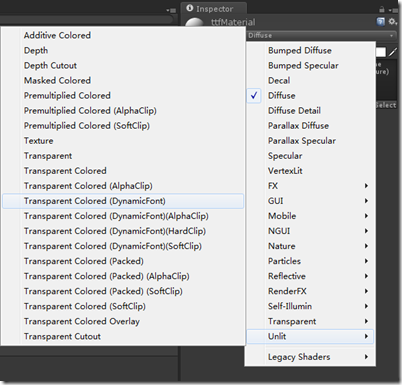The image size is (402, 385).
Task: Expand the Nature shader submenu
Action: pos(310,246)
